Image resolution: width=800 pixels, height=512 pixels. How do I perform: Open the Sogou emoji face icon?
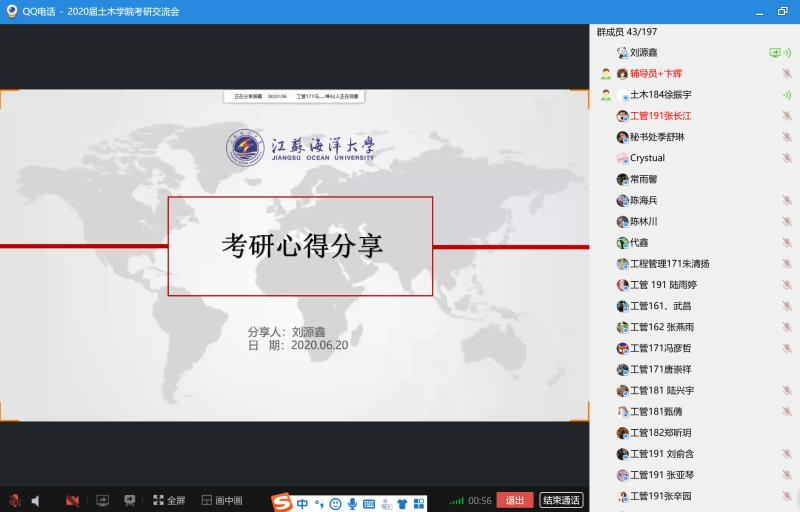coord(335,502)
